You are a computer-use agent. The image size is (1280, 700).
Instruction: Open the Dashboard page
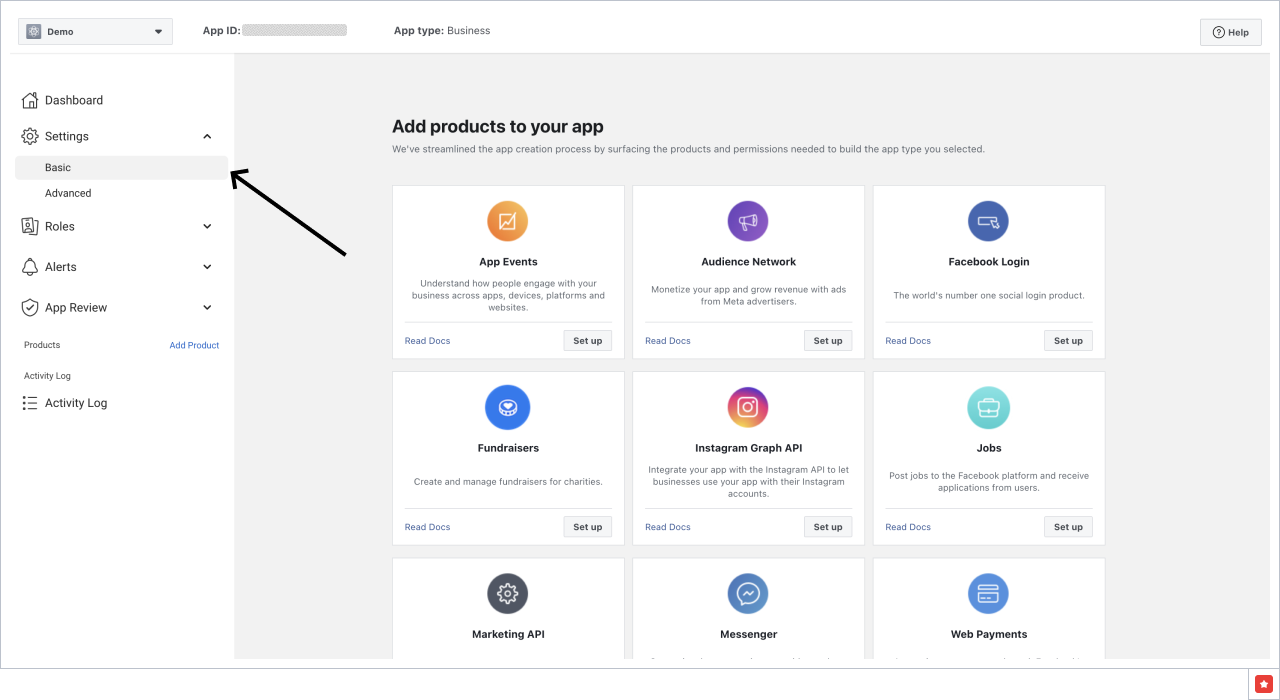[x=74, y=100]
